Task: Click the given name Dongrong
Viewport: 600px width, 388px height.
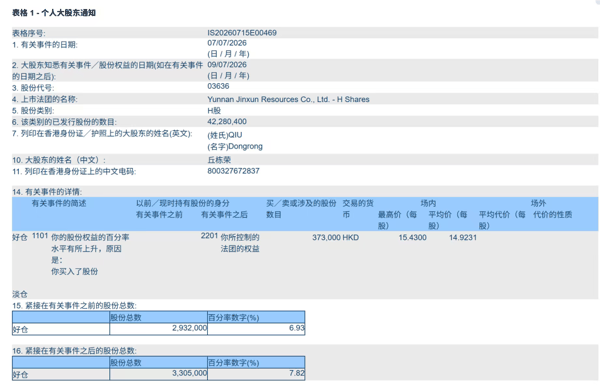Action: click(x=235, y=147)
